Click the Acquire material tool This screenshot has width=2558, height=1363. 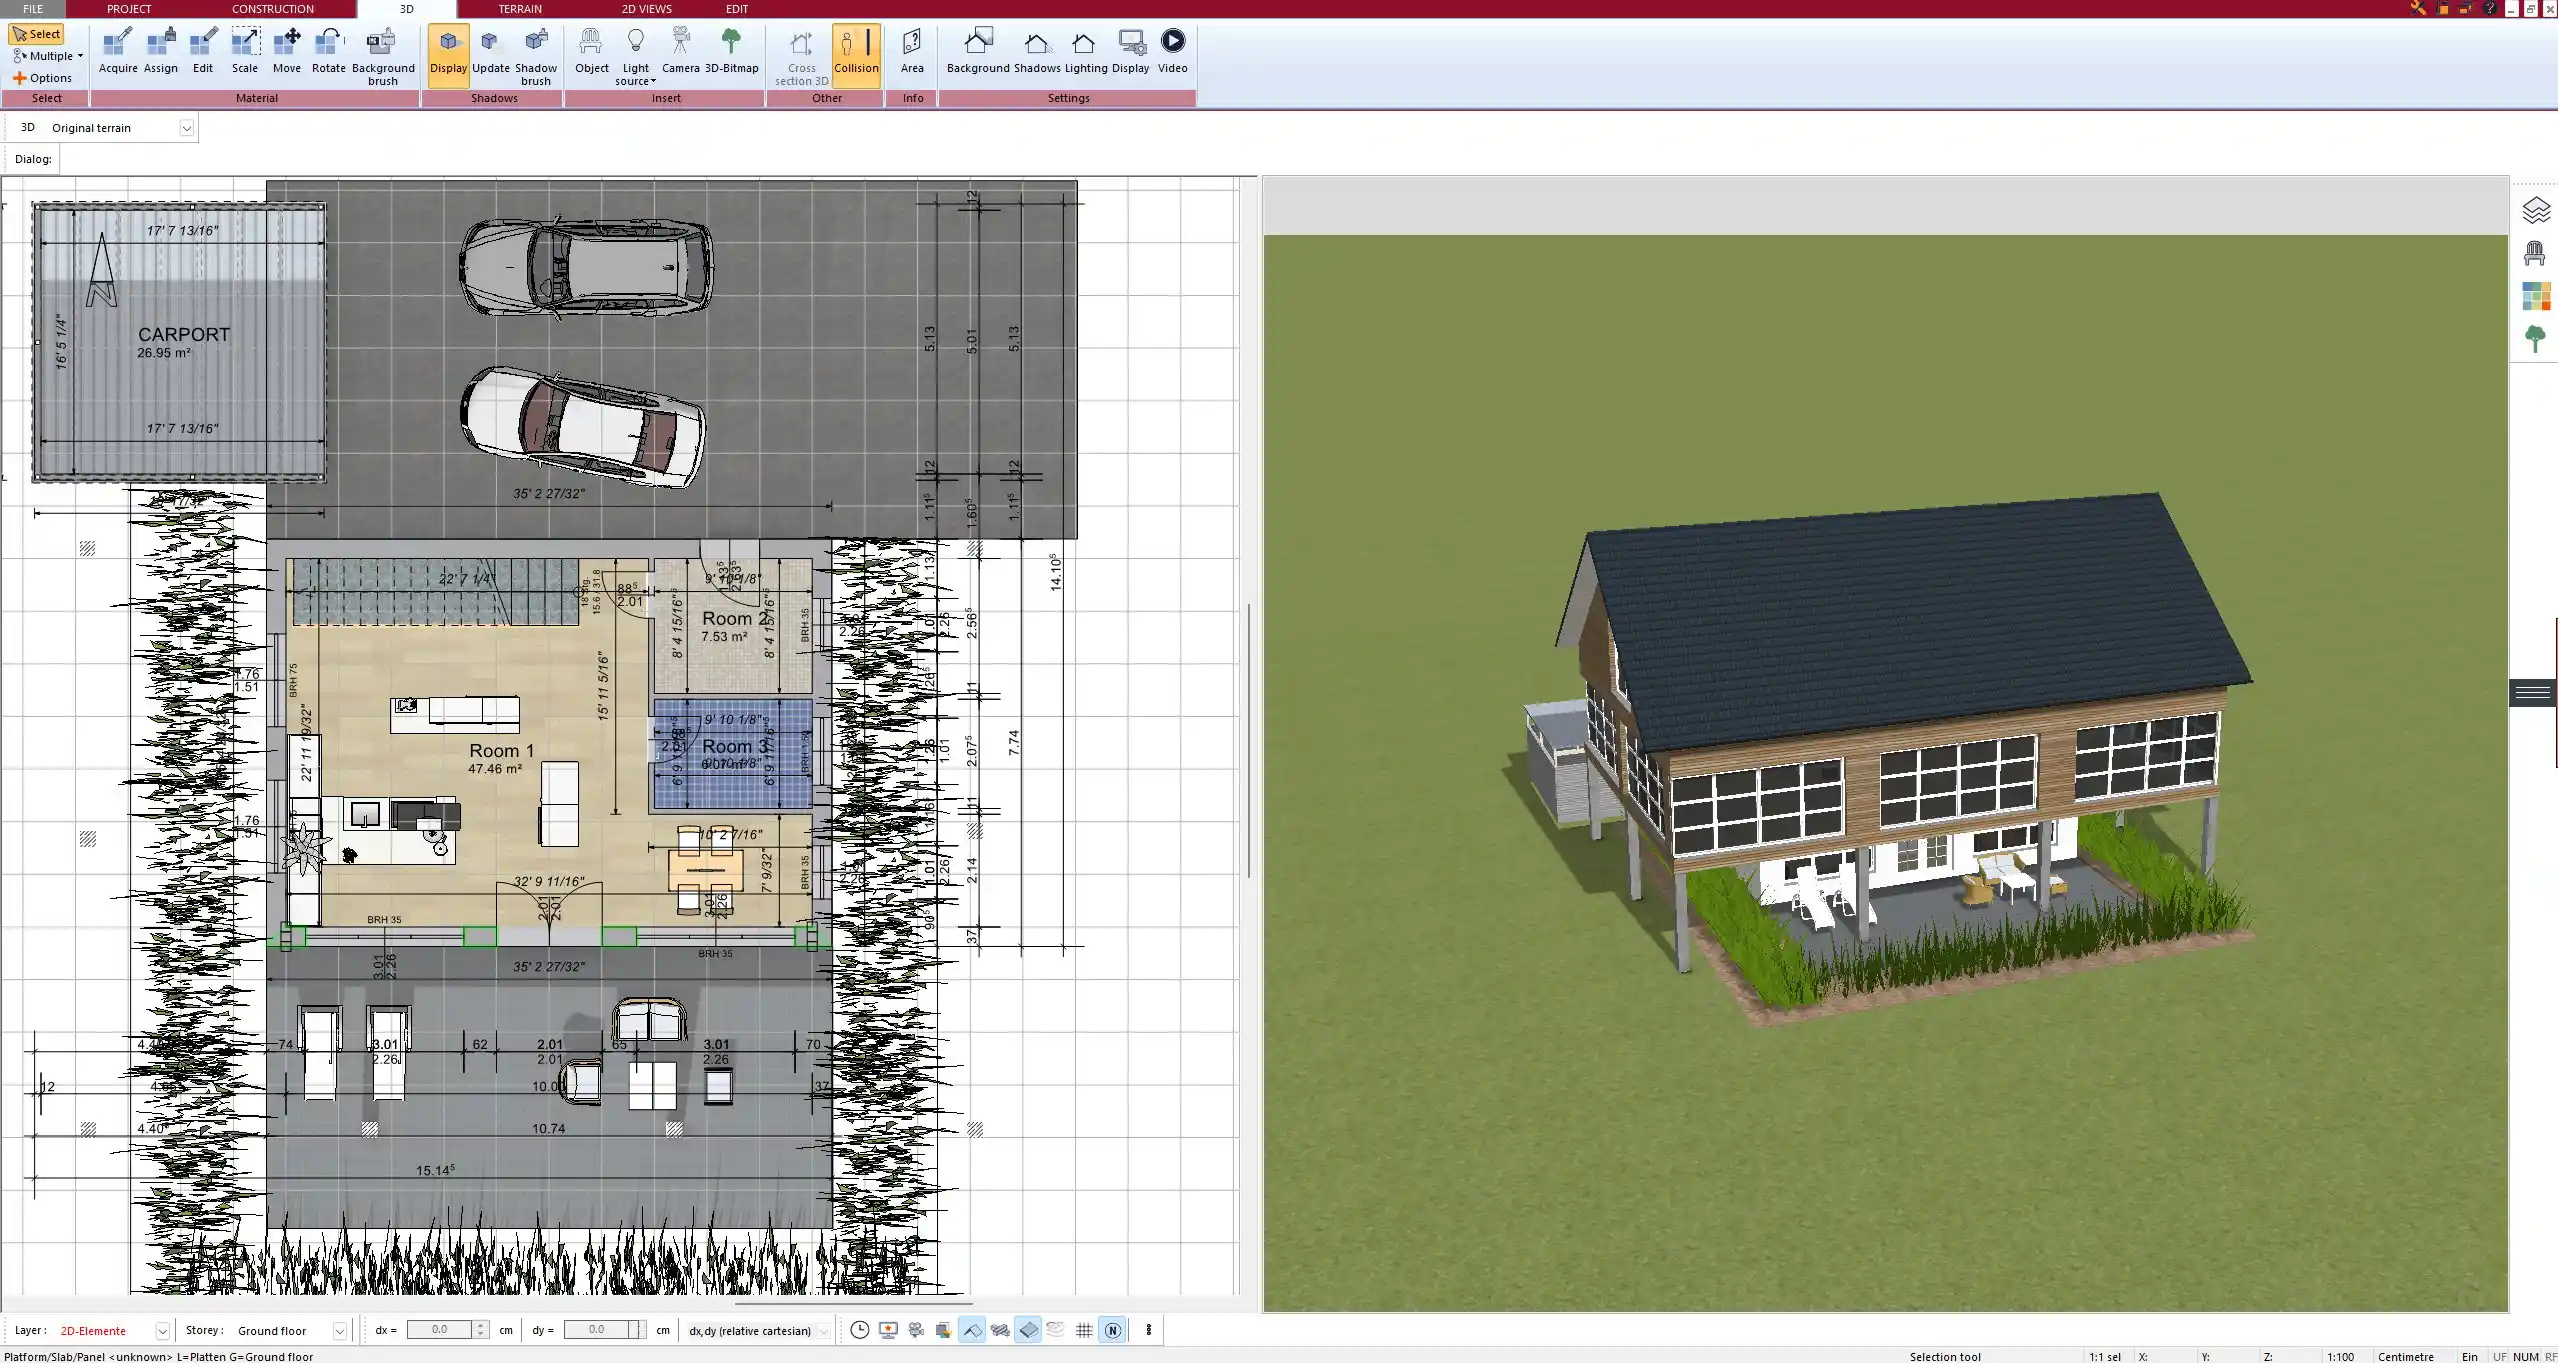[117, 50]
